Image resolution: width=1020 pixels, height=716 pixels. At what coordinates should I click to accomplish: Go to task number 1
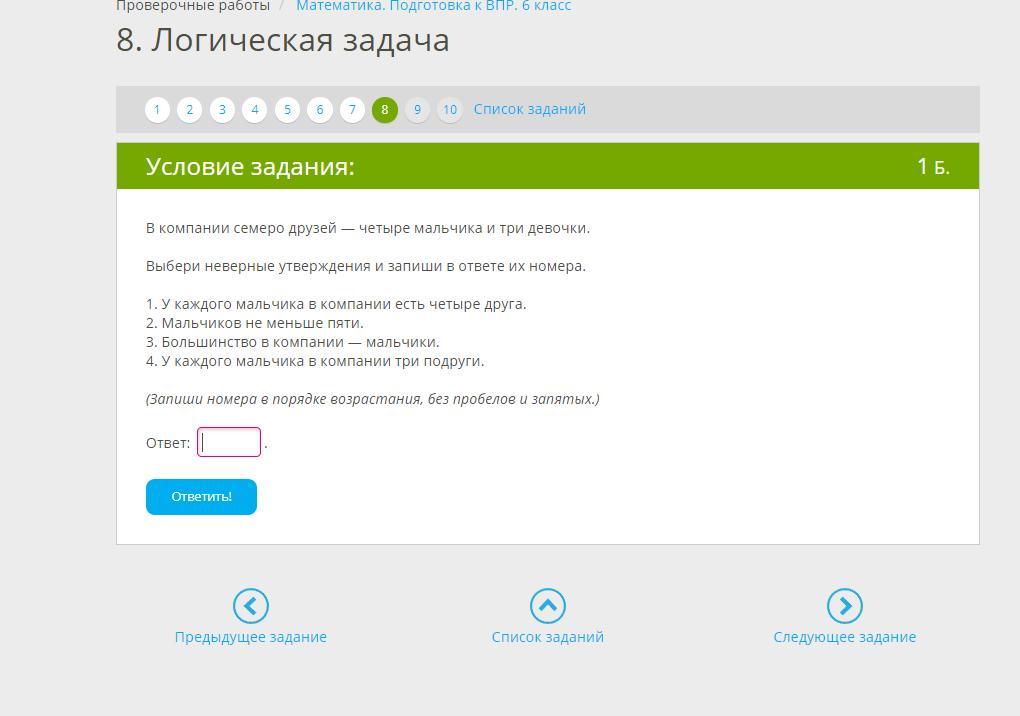[157, 109]
